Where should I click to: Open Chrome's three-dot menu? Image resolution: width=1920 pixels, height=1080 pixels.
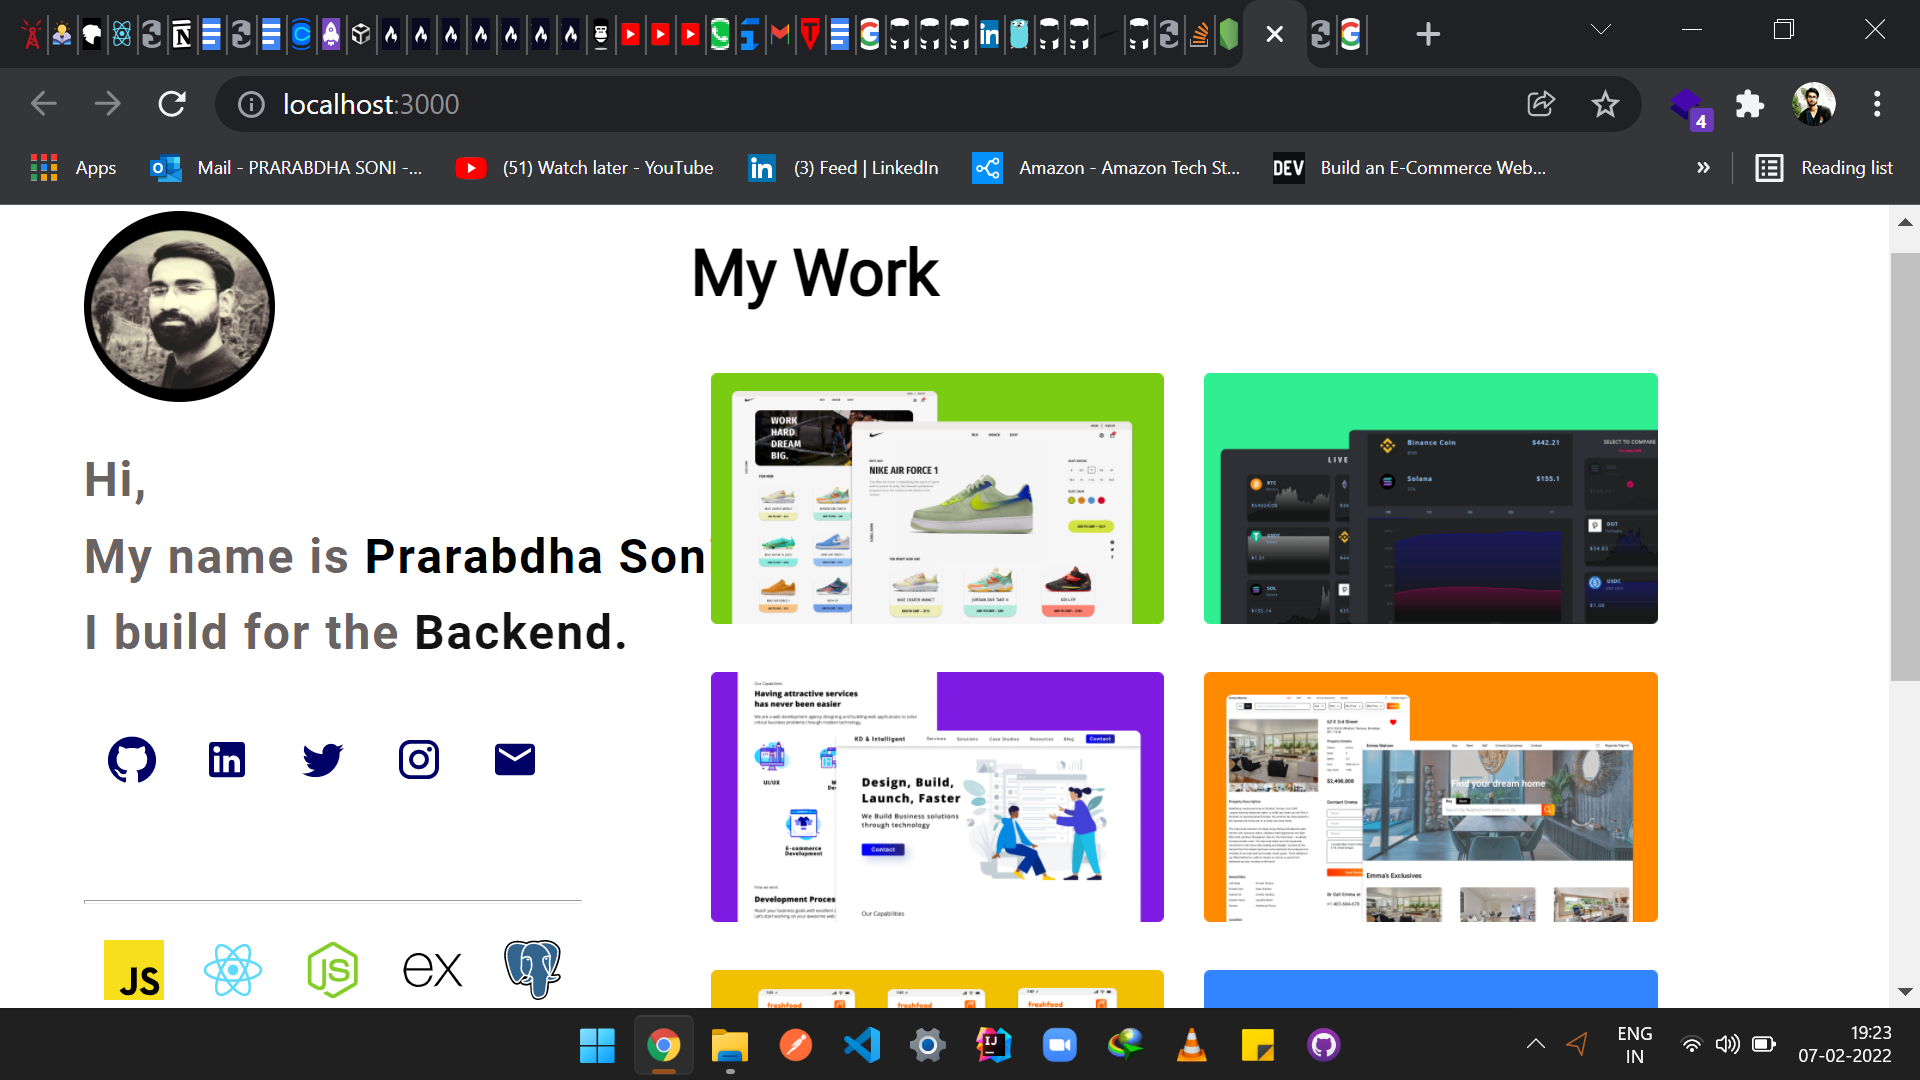click(x=1877, y=104)
